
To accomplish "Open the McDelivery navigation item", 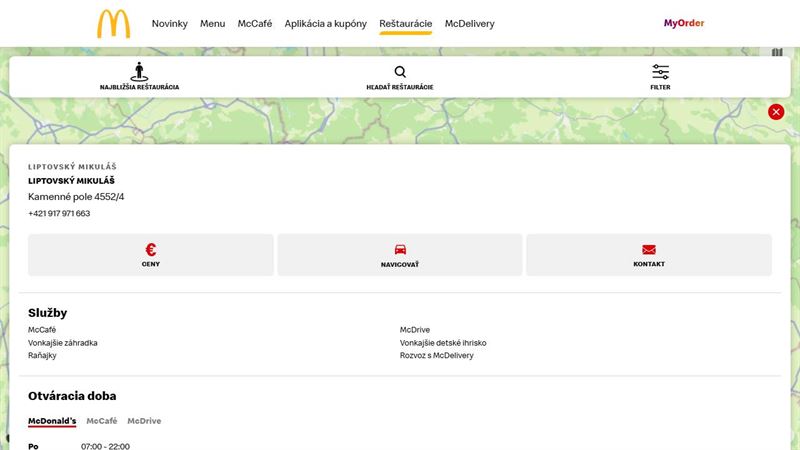I will coord(469,23).
